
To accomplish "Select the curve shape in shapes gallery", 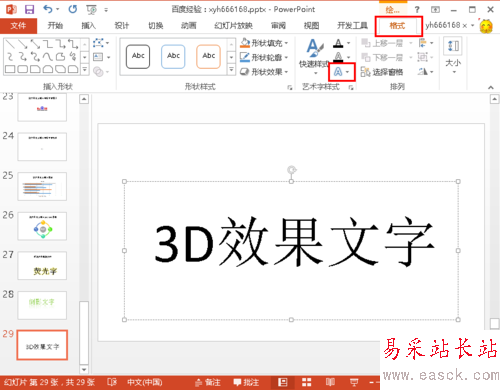I will tap(48, 57).
